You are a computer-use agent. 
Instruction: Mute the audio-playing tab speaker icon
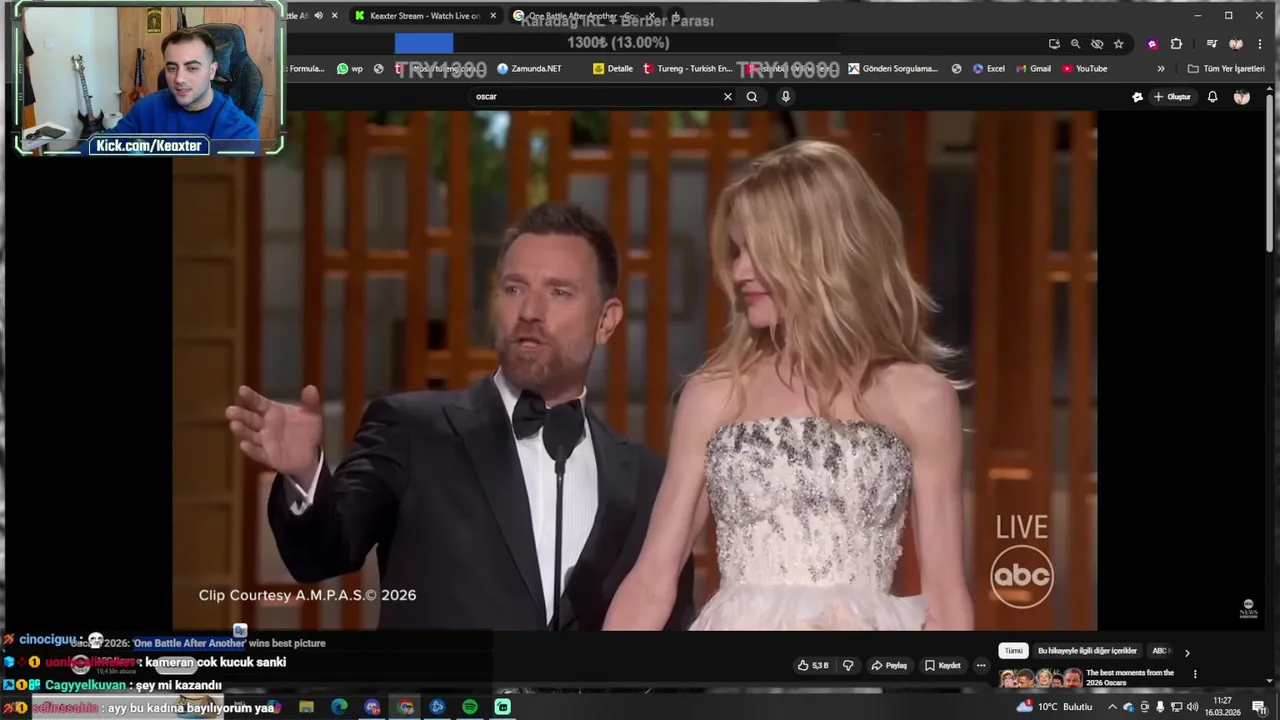click(319, 16)
